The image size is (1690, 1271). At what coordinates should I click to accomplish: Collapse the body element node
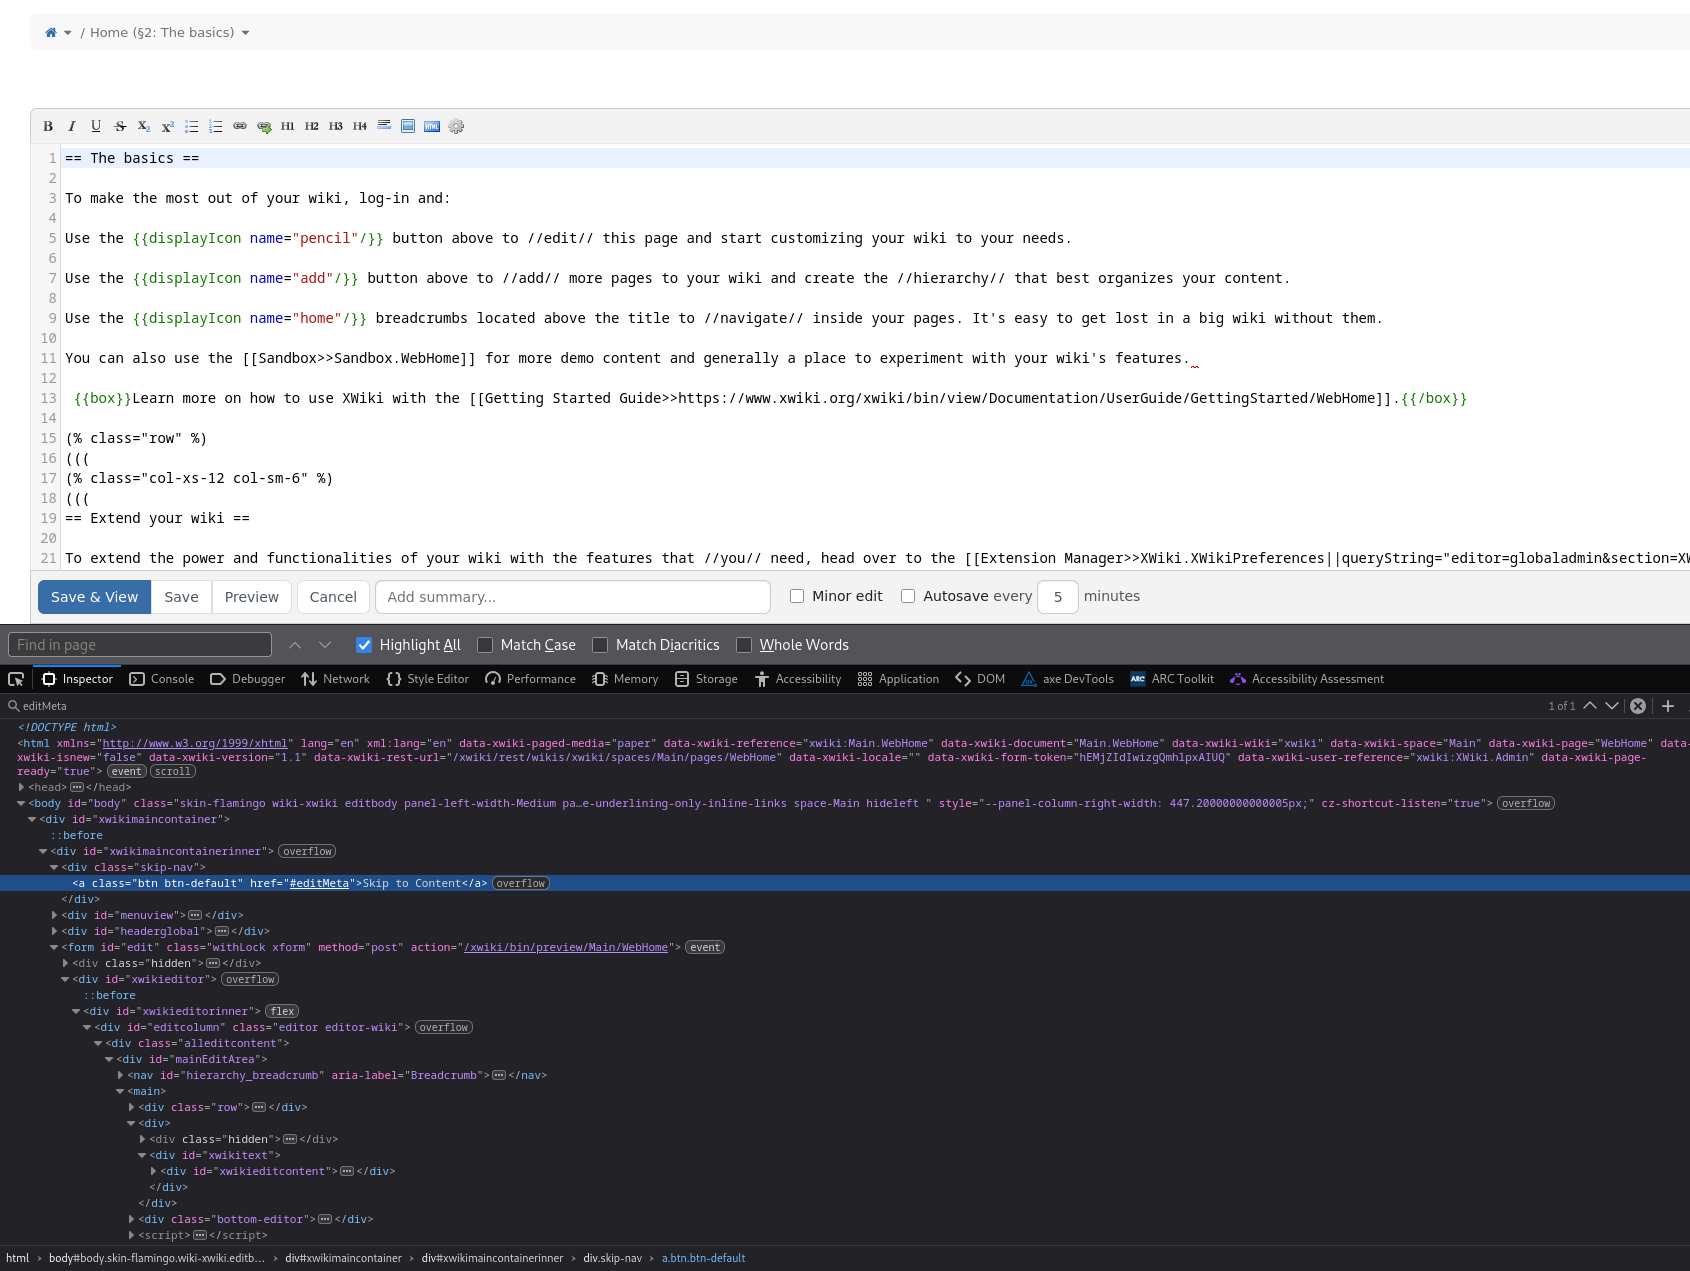pyautogui.click(x=21, y=803)
